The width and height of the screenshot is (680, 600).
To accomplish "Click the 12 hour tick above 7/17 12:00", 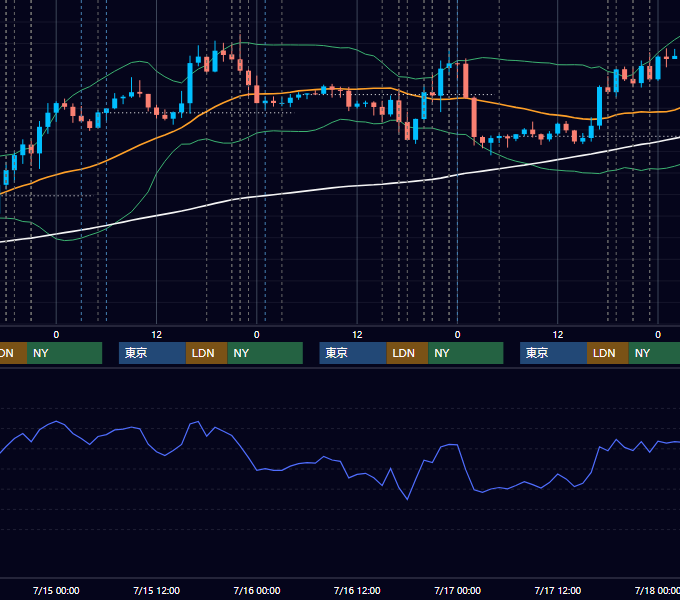I will point(558,335).
